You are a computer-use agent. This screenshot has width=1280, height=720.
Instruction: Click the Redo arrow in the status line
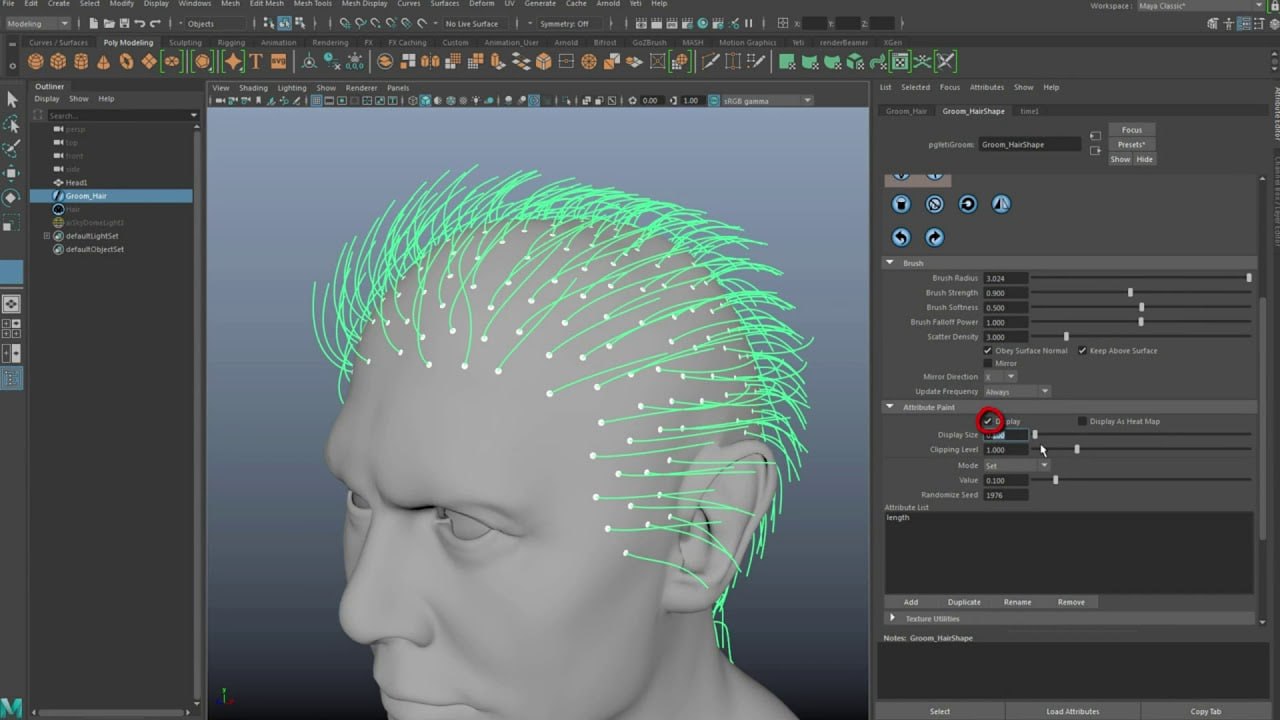[154, 23]
